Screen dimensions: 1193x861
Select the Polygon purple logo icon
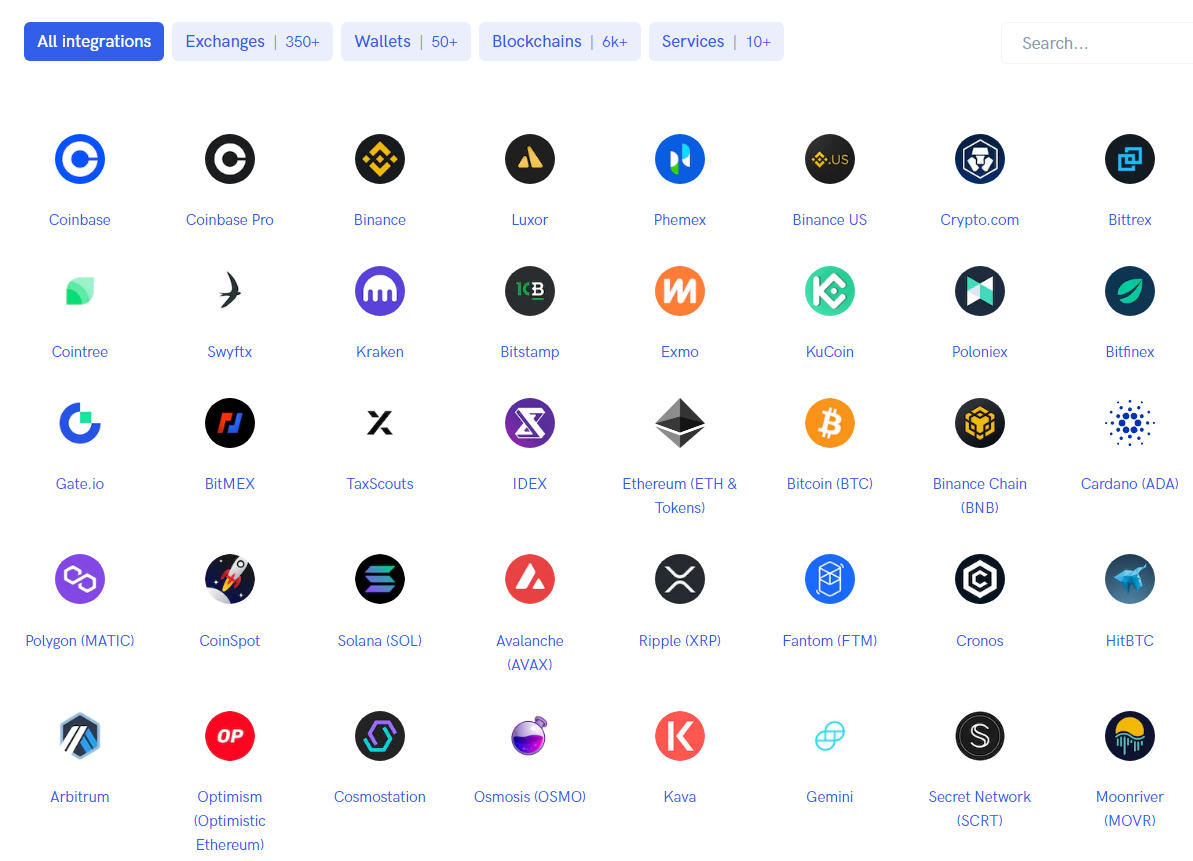point(80,579)
